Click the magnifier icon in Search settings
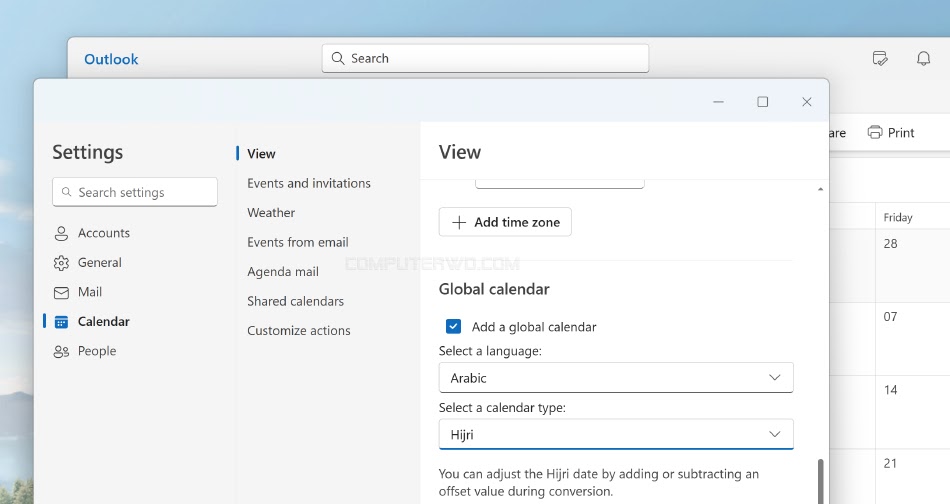The height and width of the screenshot is (504, 950). tap(67, 191)
